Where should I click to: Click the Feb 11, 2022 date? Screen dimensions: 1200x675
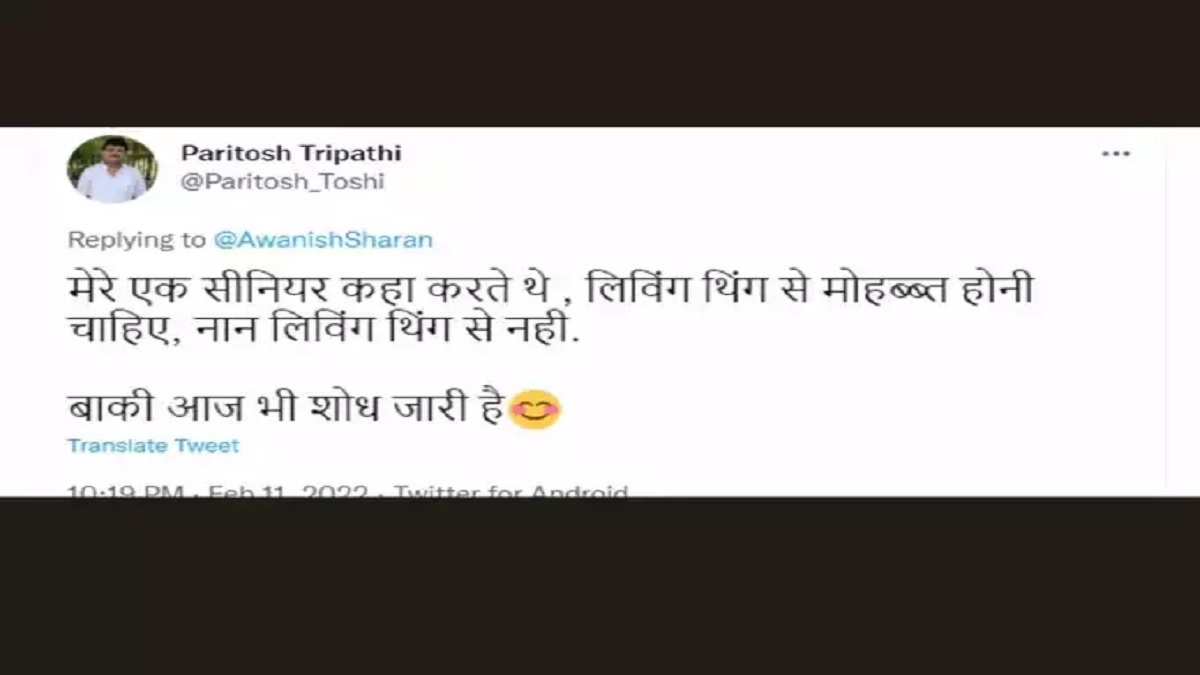[288, 492]
